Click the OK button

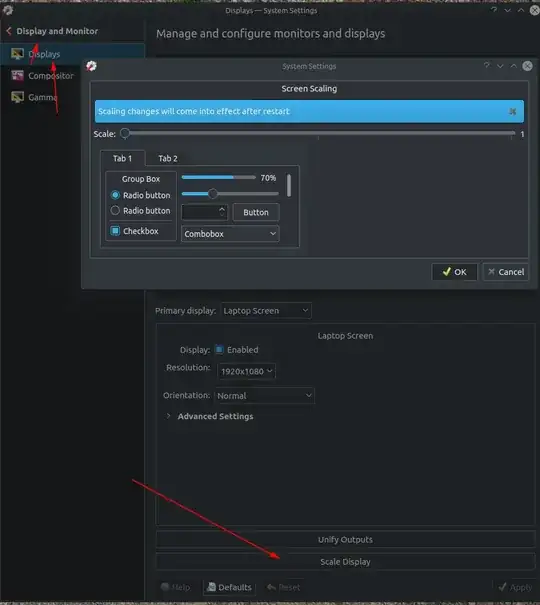(454, 272)
